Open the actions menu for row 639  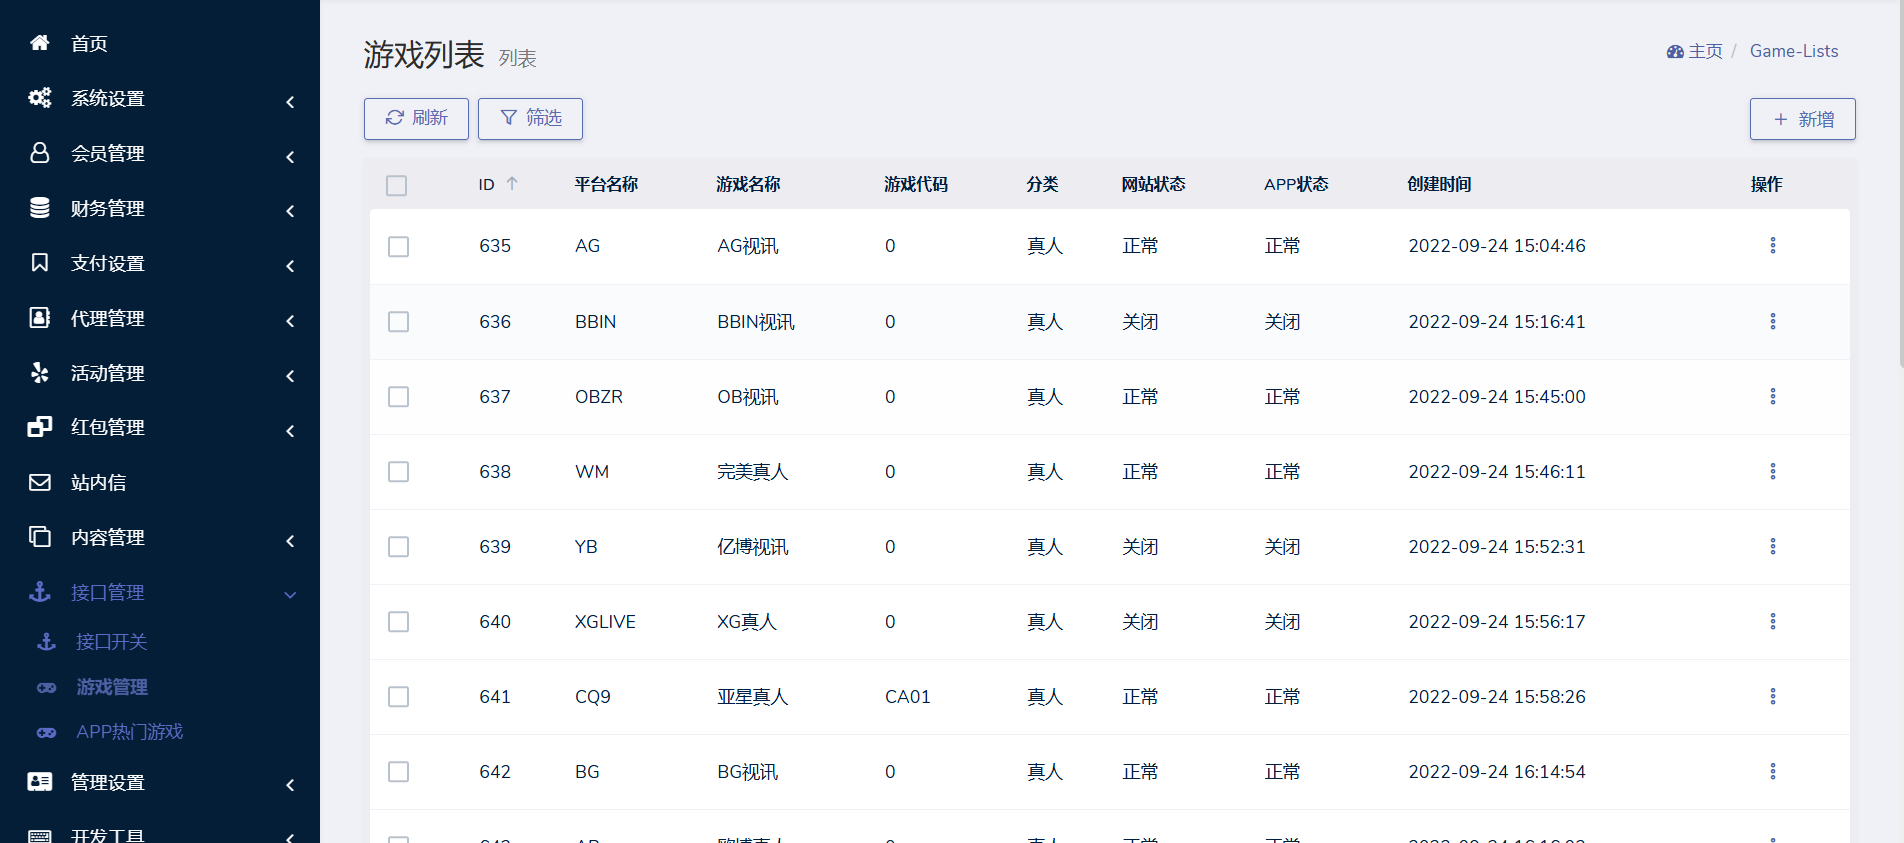point(1773,547)
